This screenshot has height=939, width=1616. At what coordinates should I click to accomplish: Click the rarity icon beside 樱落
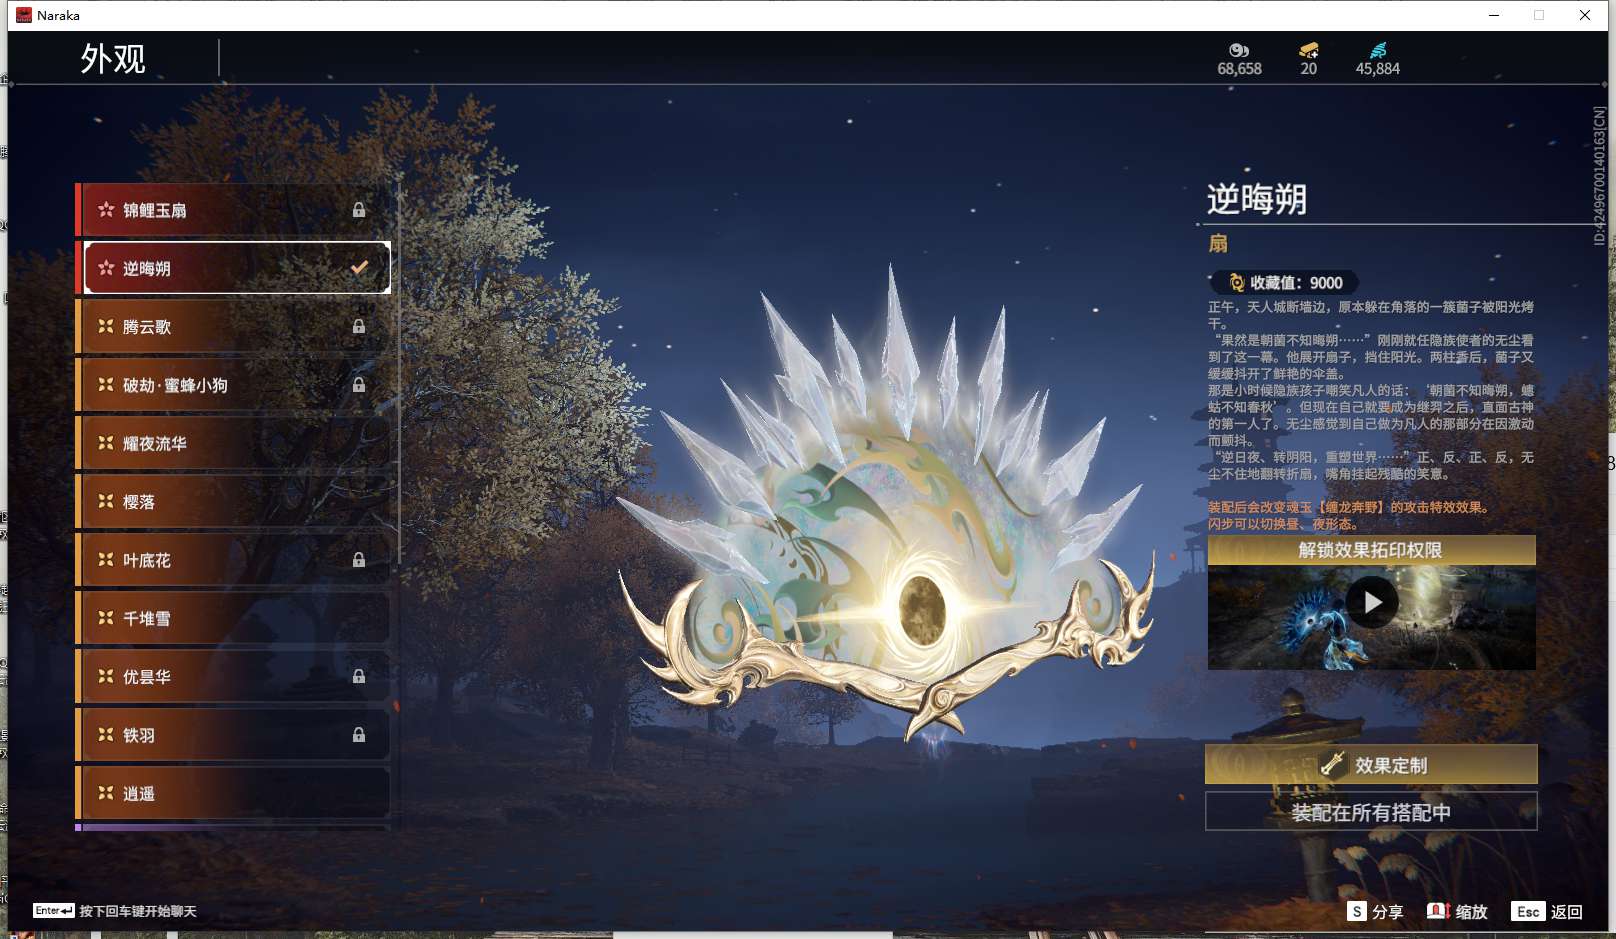pos(106,501)
